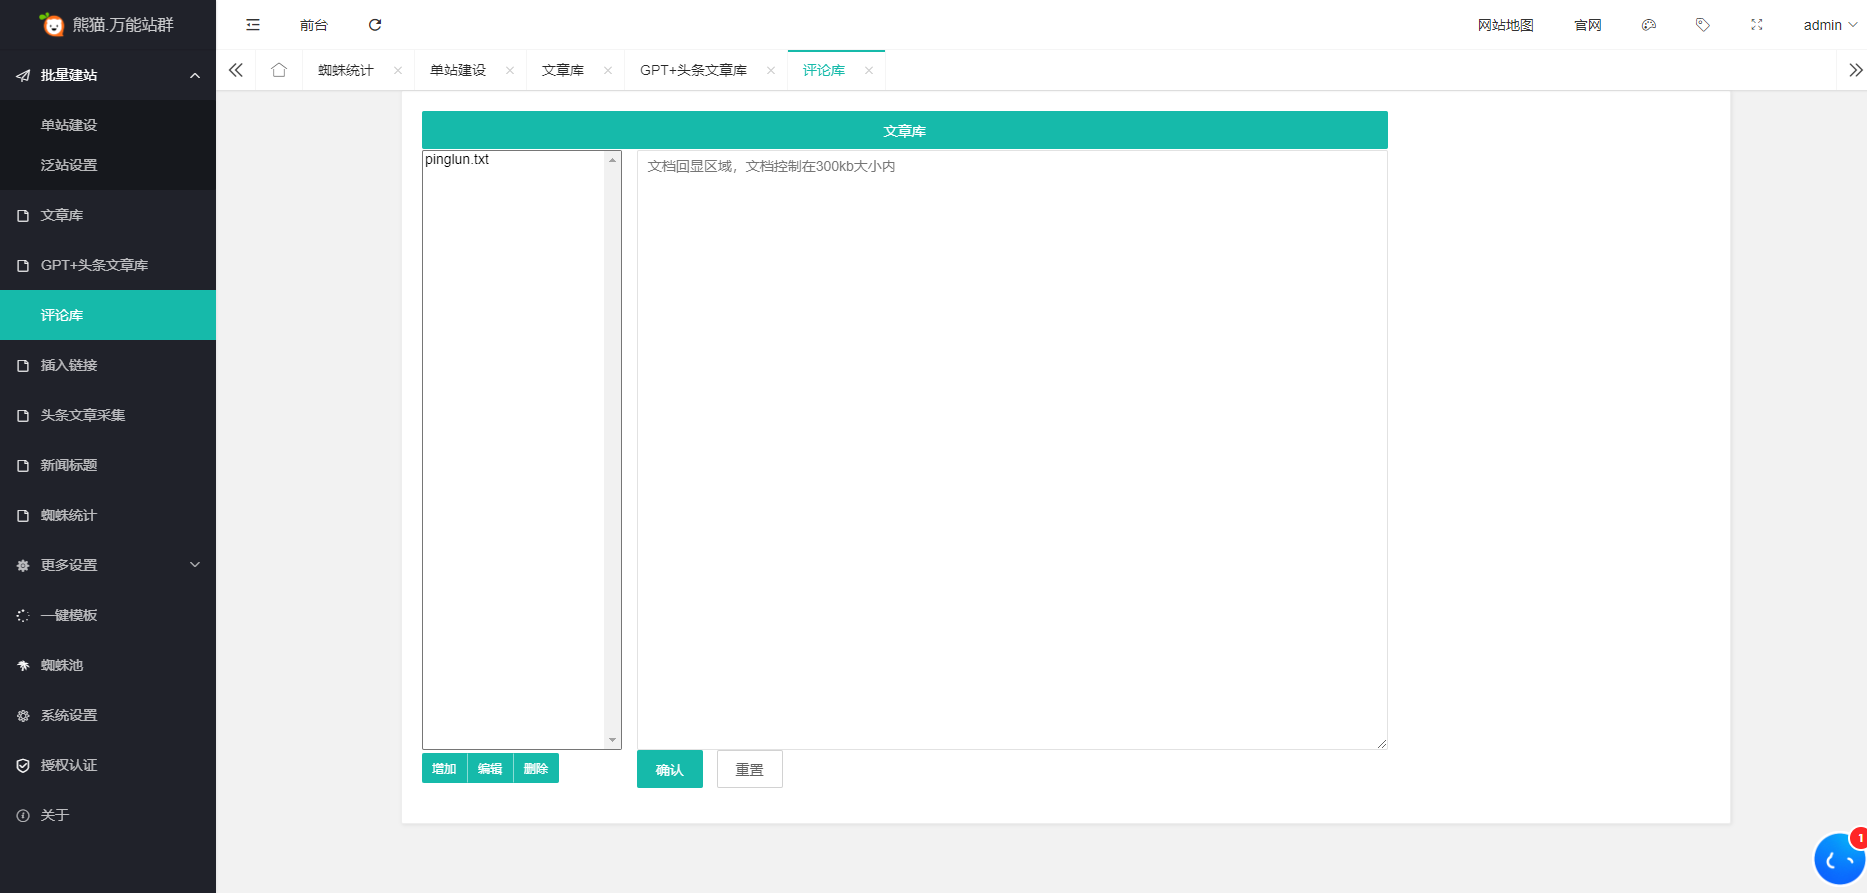Toggle the sidebar collapse icon

coord(253,25)
